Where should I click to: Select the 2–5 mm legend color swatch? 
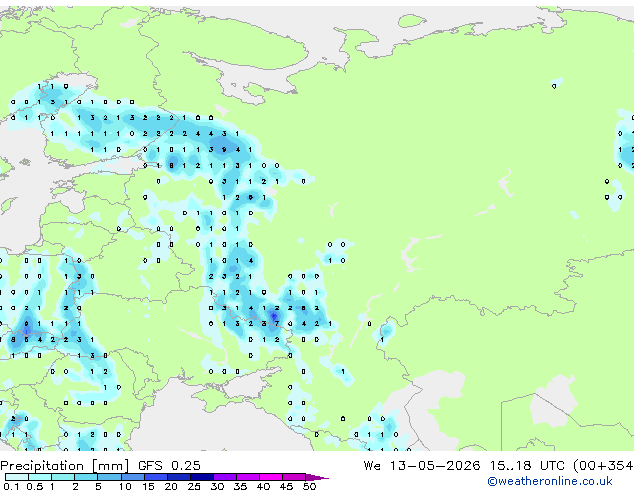tap(86, 477)
